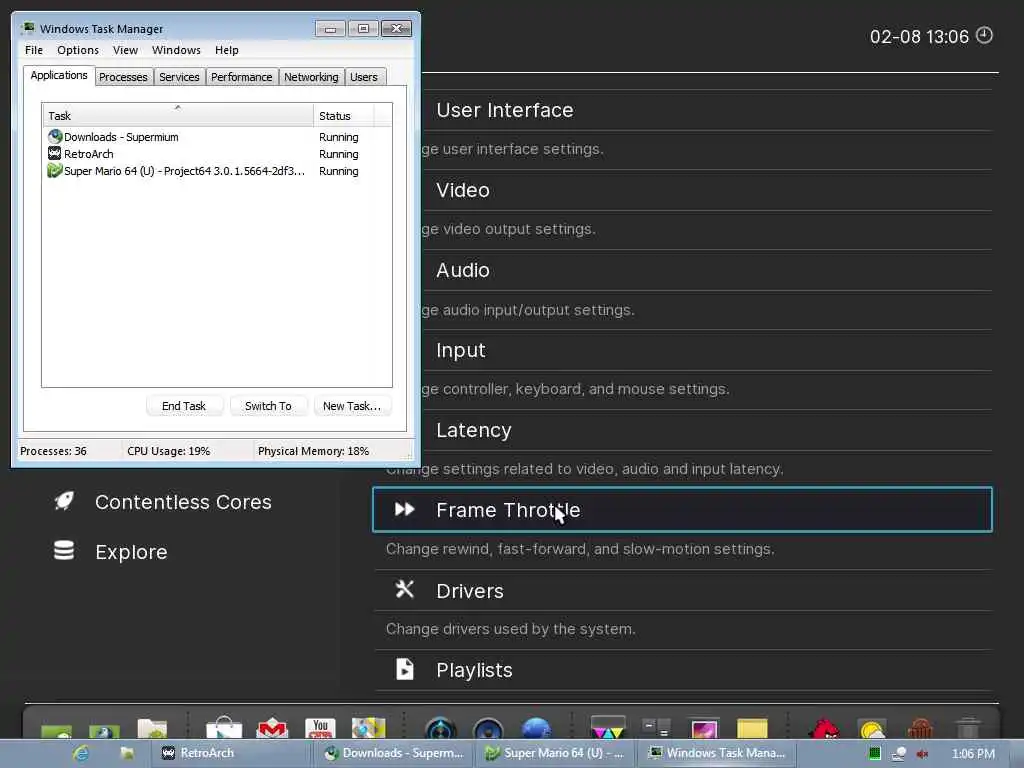
Task: Click the Windows Task Manager taskbar button
Action: pyautogui.click(x=716, y=753)
